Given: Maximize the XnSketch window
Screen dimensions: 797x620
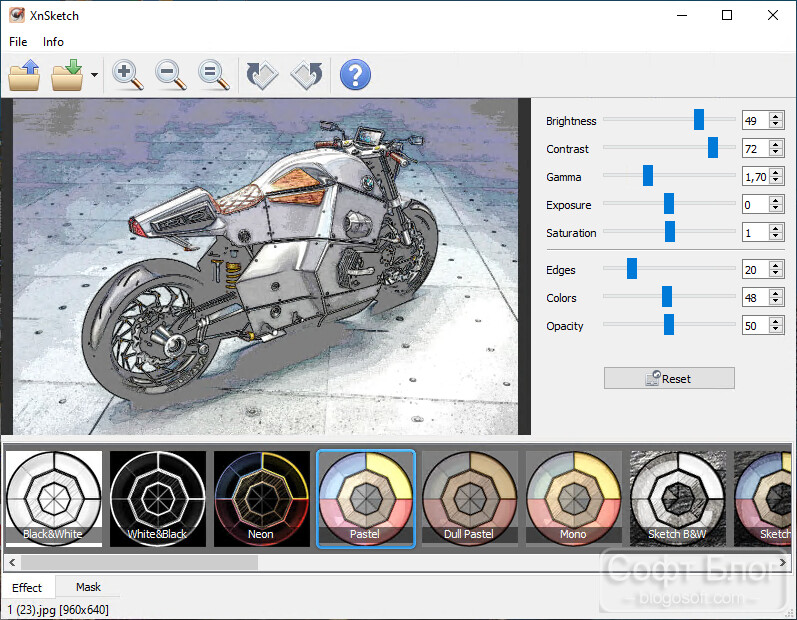Looking at the screenshot, I should pos(727,15).
